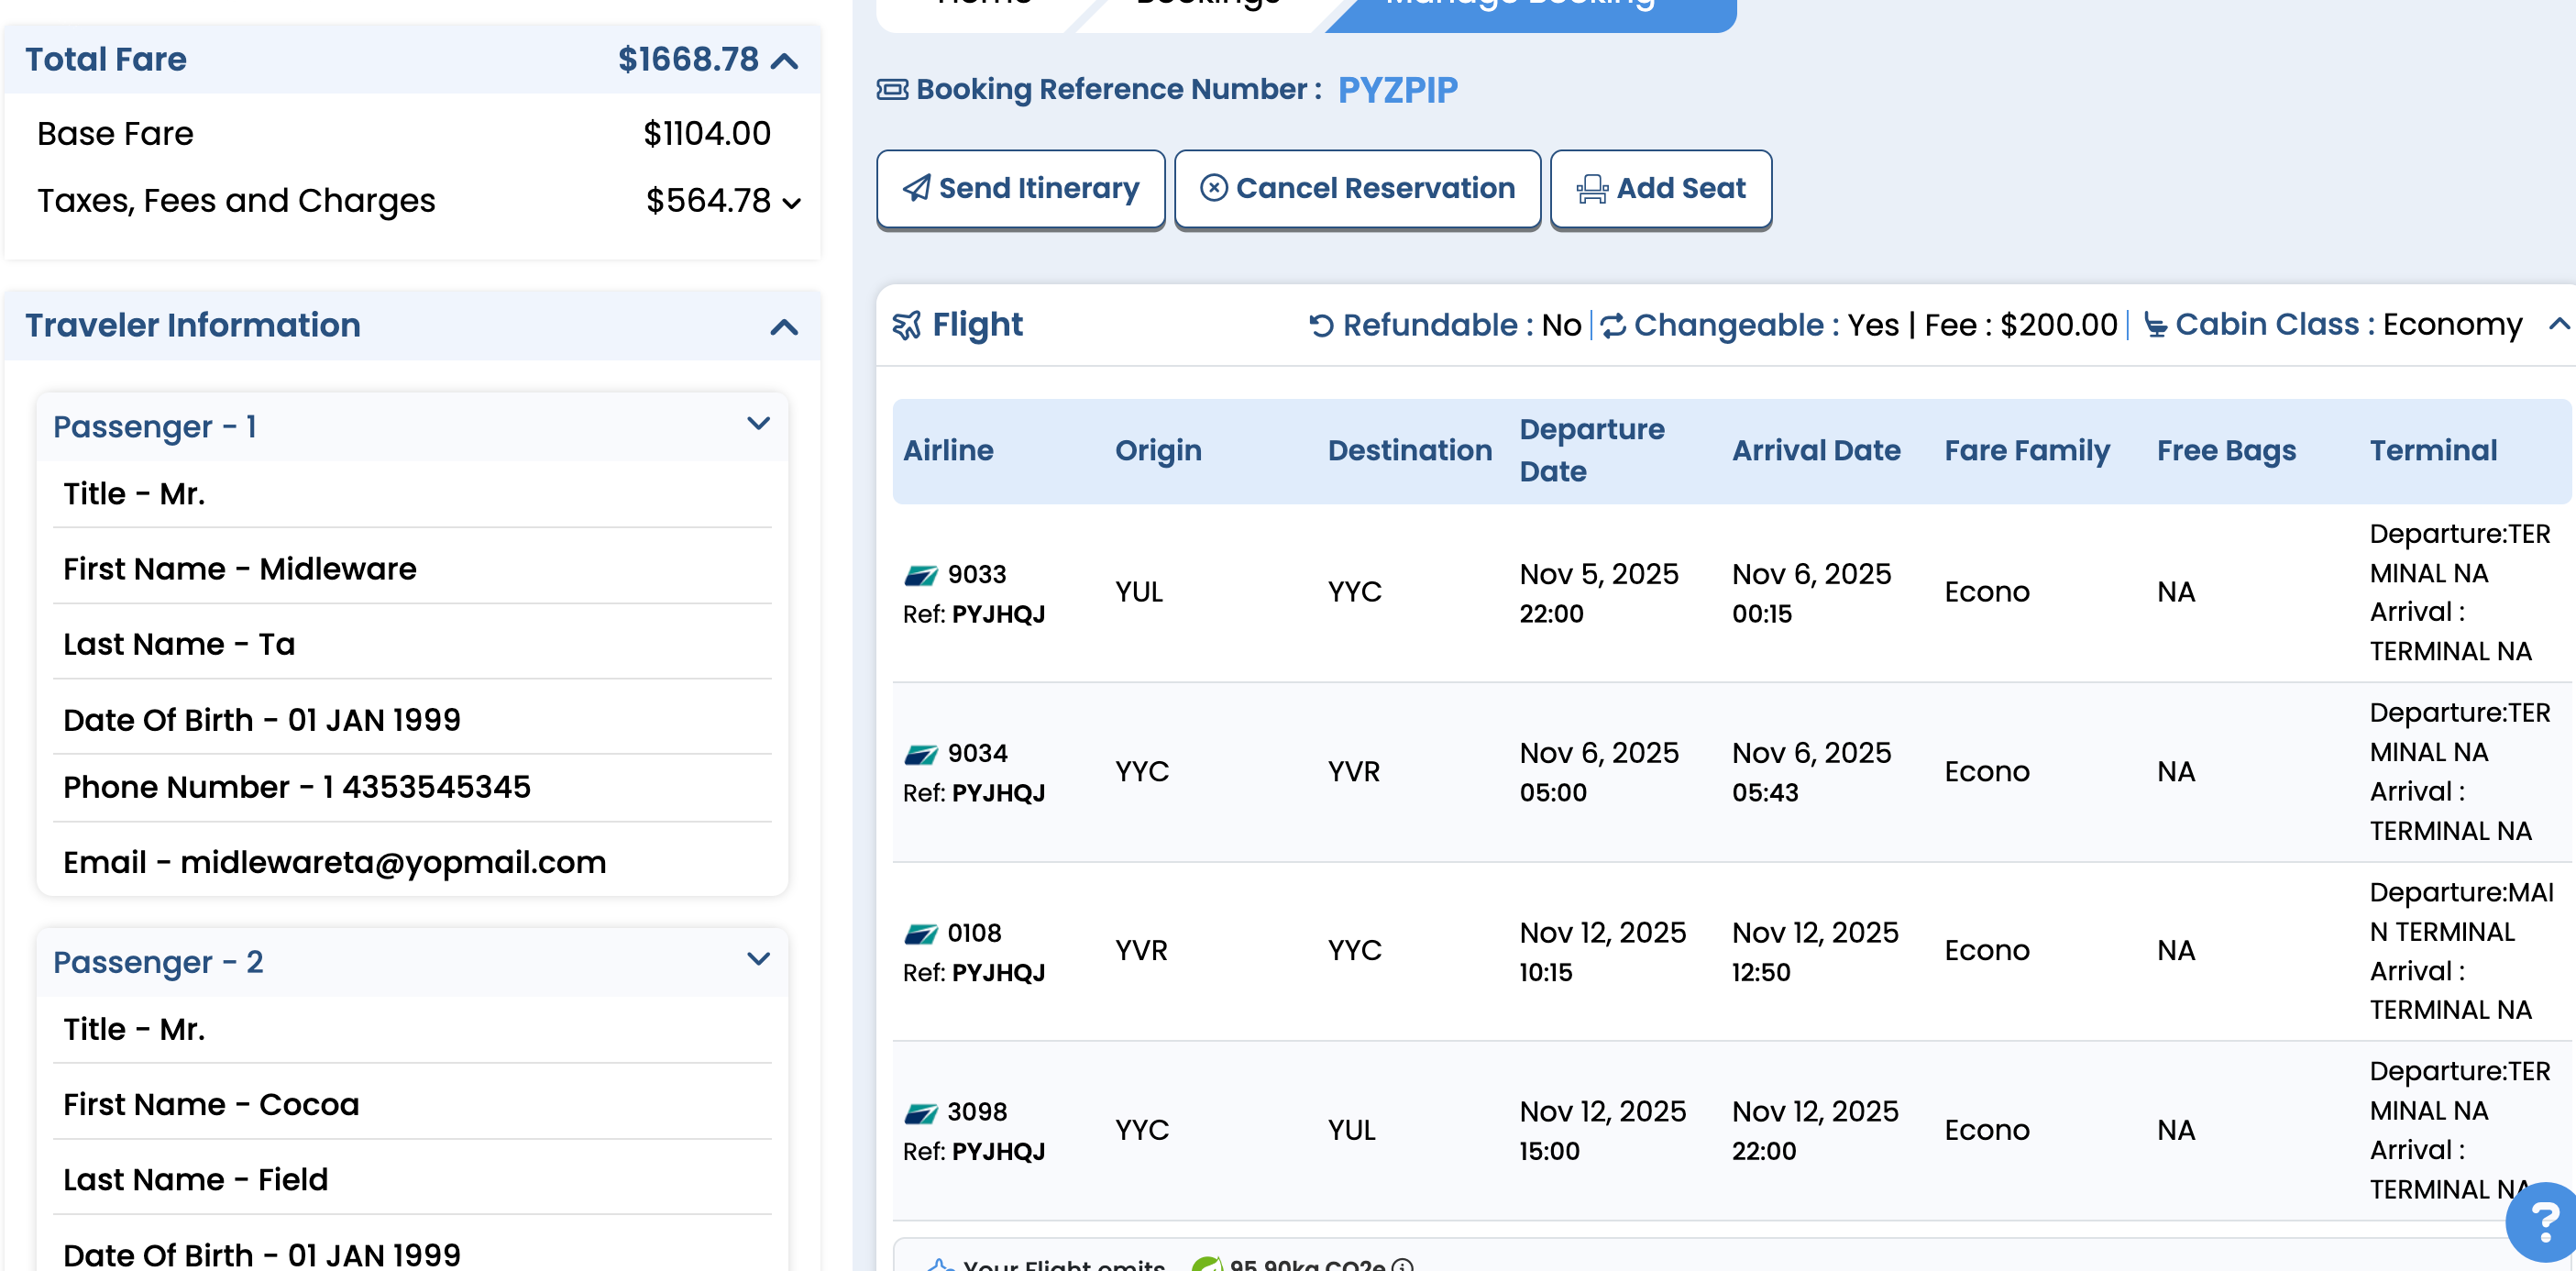2576x1271 pixels.
Task: Click the Cancel Reservation button
Action: [x=1357, y=189]
